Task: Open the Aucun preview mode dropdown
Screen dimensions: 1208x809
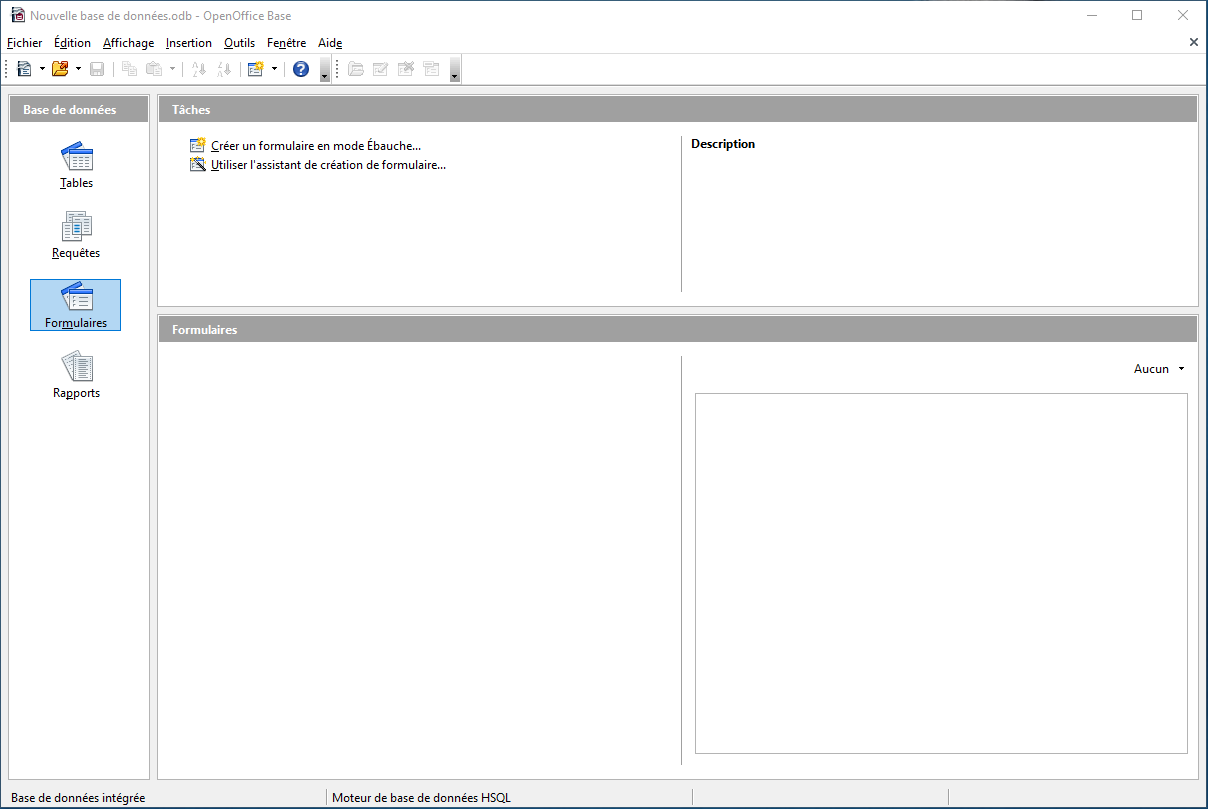Action: click(x=1158, y=369)
